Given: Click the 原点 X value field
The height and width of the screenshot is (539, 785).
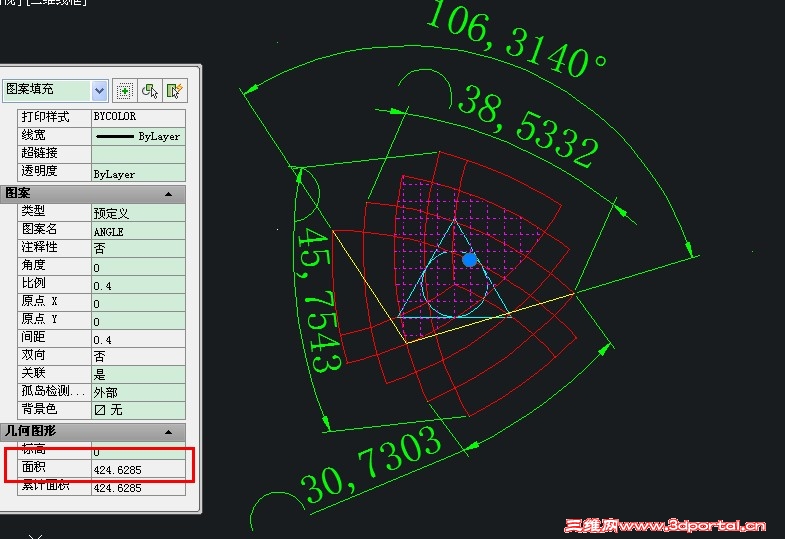Looking at the screenshot, I should [x=138, y=303].
